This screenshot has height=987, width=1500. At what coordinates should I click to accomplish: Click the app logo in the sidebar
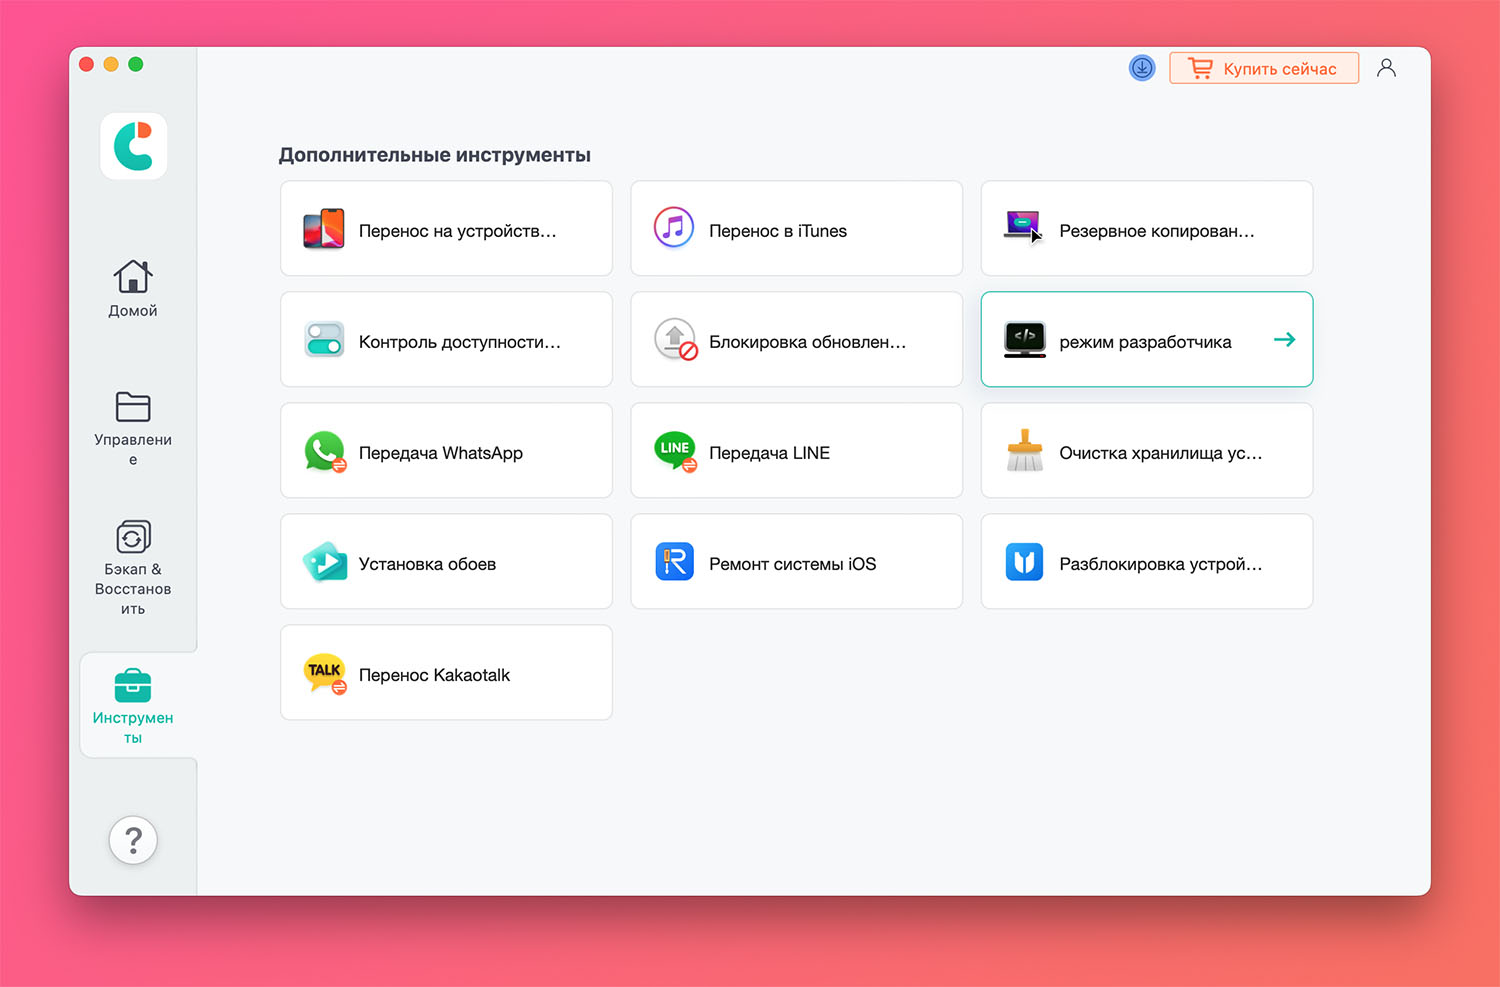pyautogui.click(x=133, y=146)
